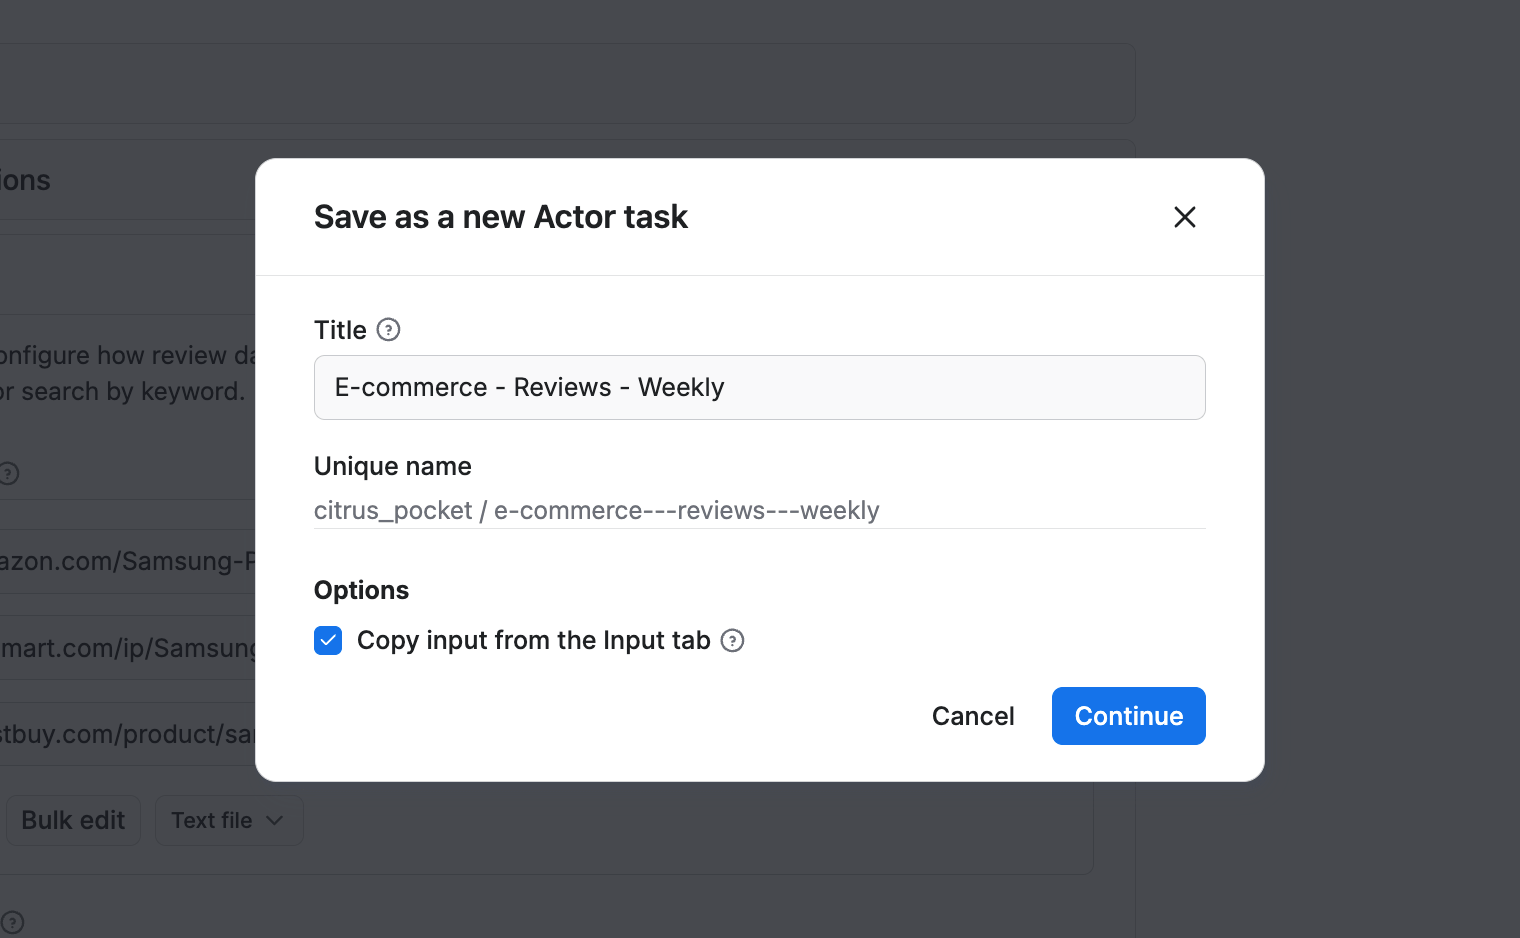This screenshot has width=1520, height=938.
Task: Click the Bulk edit button
Action: (x=73, y=821)
